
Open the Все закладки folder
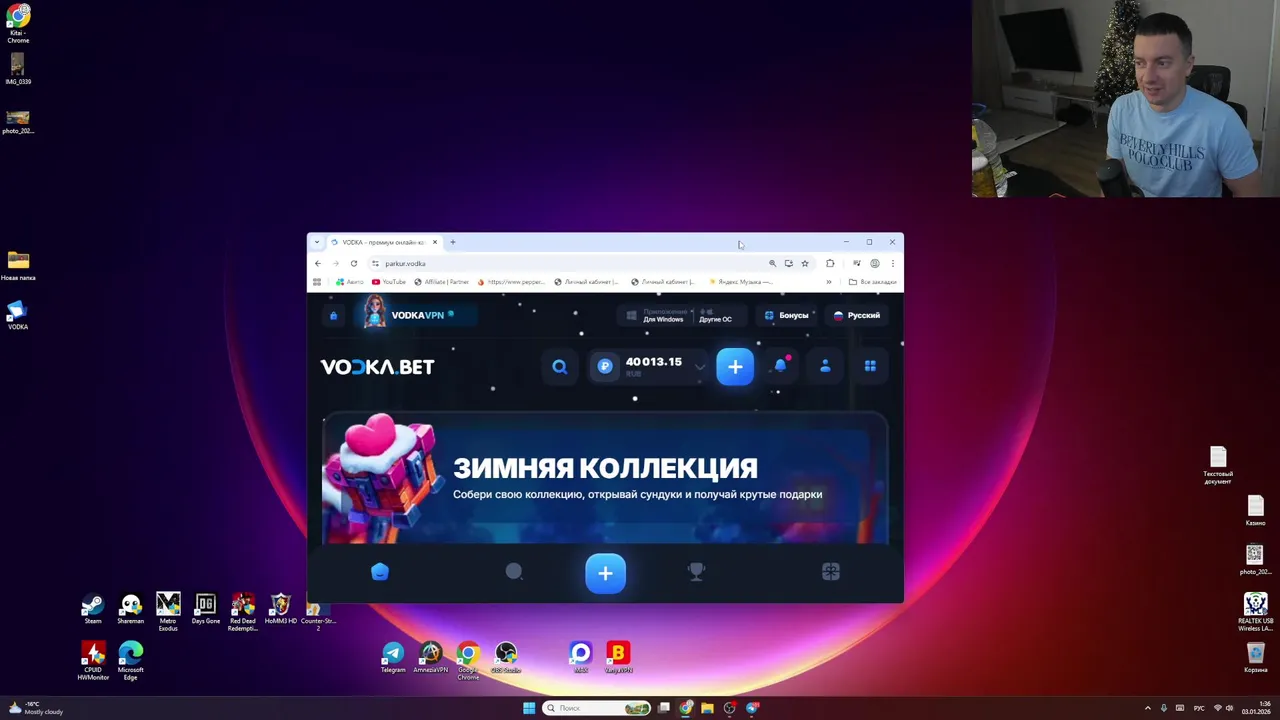point(872,282)
